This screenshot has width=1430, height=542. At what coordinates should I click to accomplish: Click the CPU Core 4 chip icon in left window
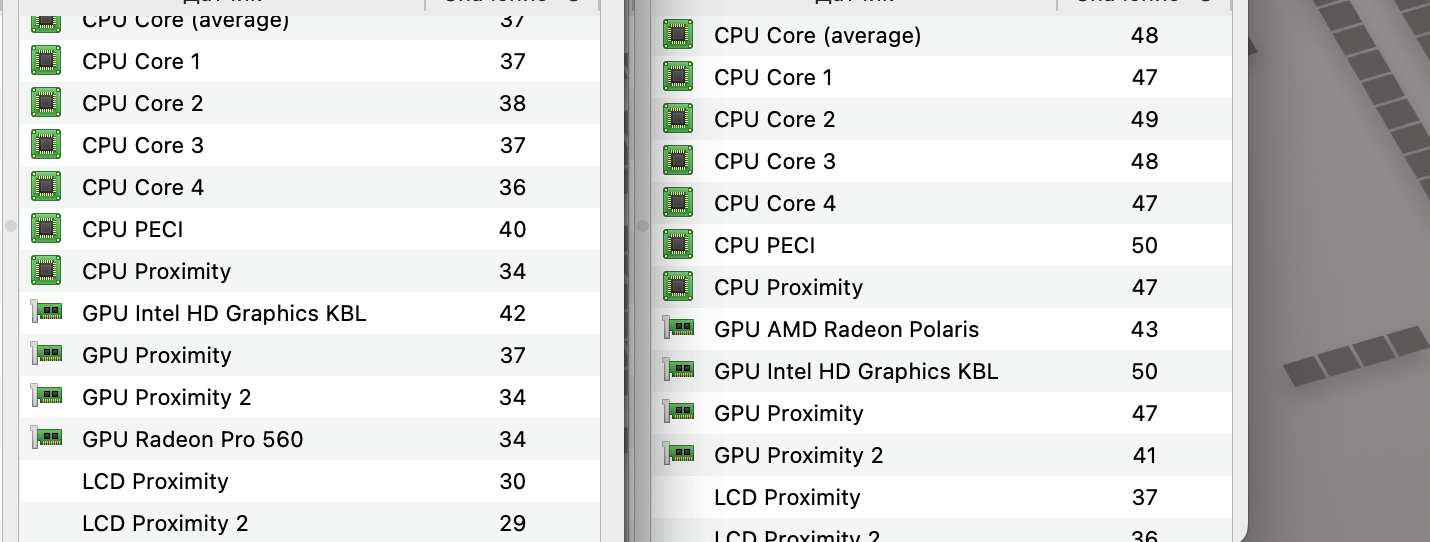[x=46, y=187]
